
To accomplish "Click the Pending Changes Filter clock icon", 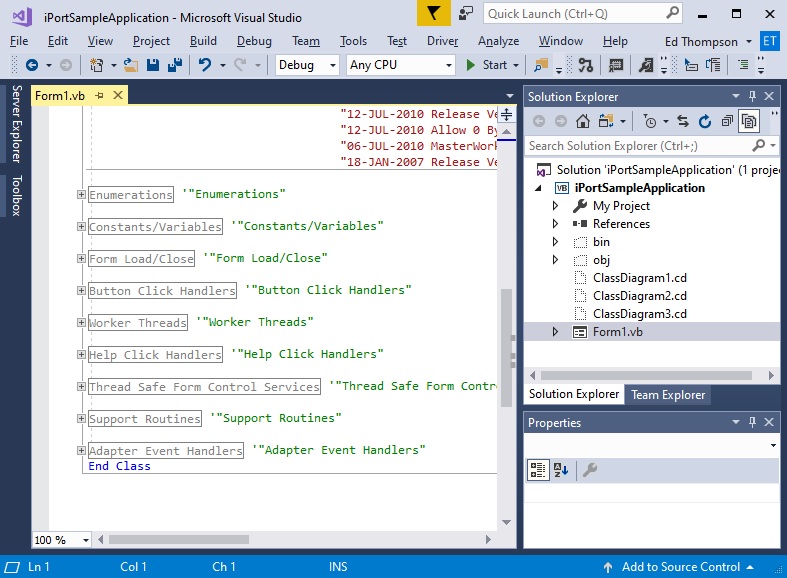I will point(650,121).
